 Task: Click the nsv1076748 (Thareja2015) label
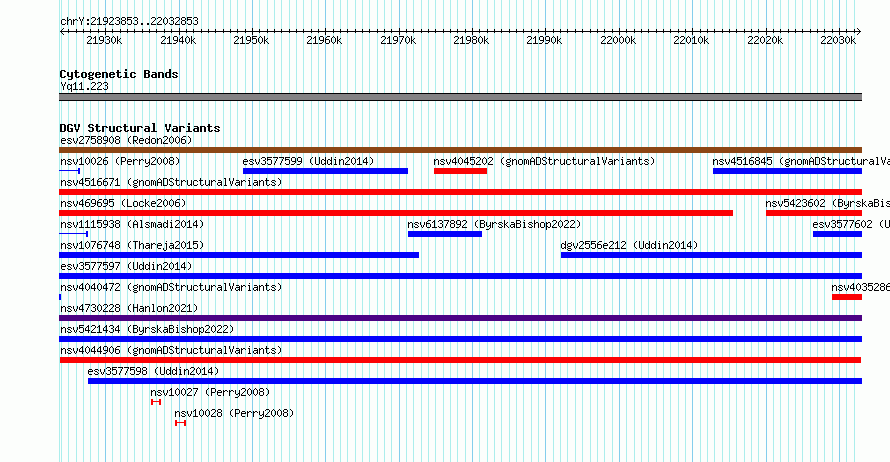[132, 245]
